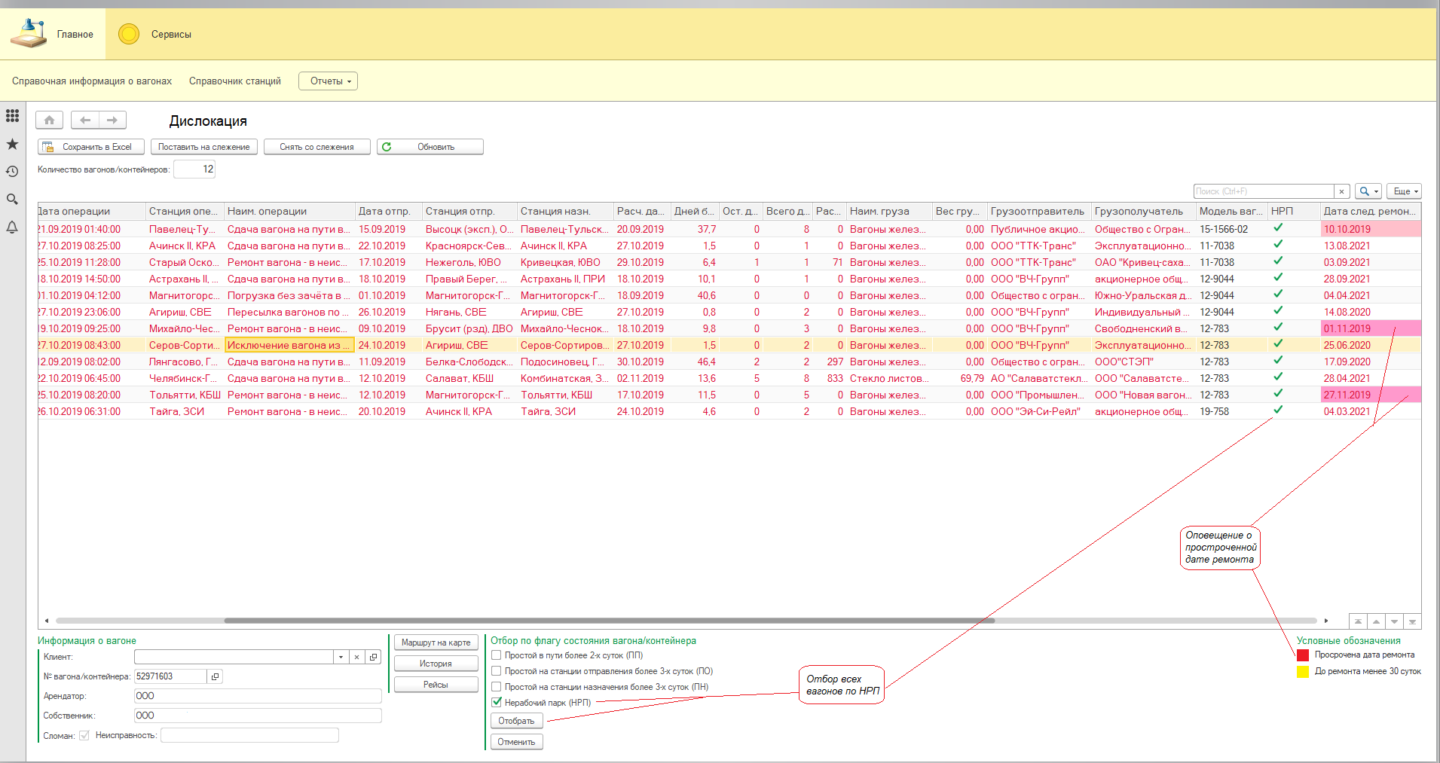Focus the Поиск (Ctrl+F) search field
Viewport: 1440px width, 763px height.
[x=1264, y=191]
